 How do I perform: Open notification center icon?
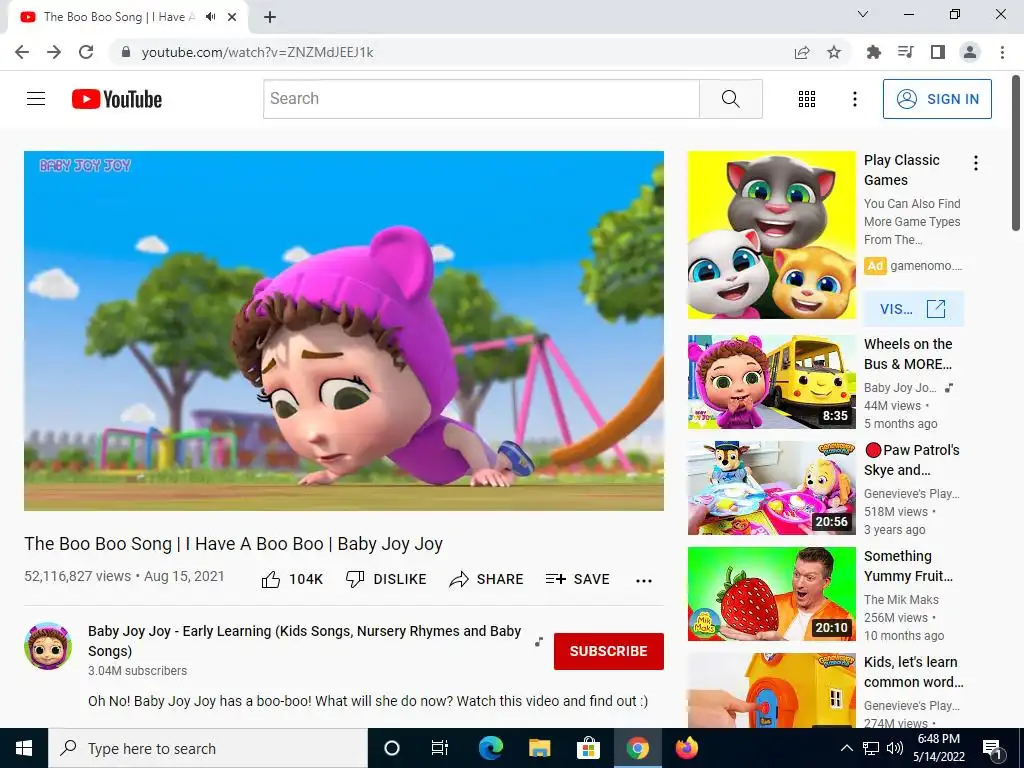(x=992, y=749)
